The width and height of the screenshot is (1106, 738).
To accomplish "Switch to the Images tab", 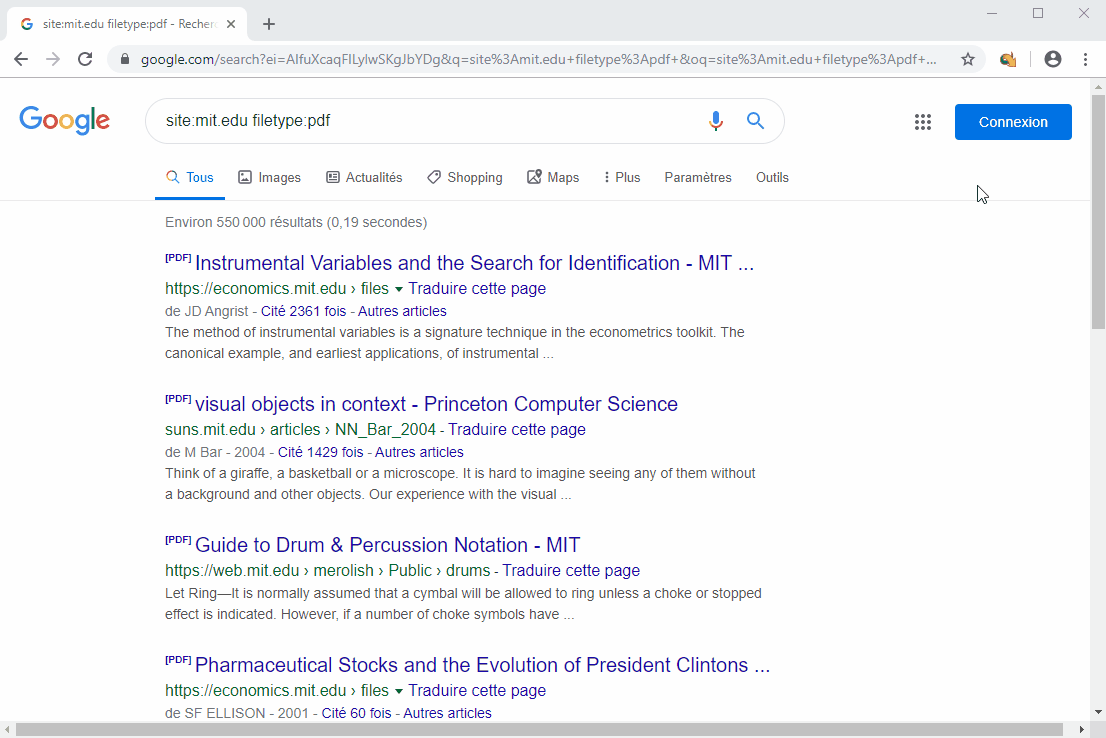I will click(x=269, y=178).
